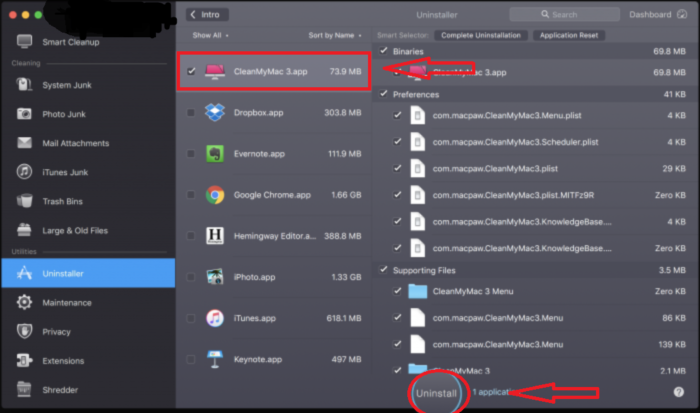Click the Uninstaller sidebar icon
This screenshot has width=700, height=413.
(24, 273)
